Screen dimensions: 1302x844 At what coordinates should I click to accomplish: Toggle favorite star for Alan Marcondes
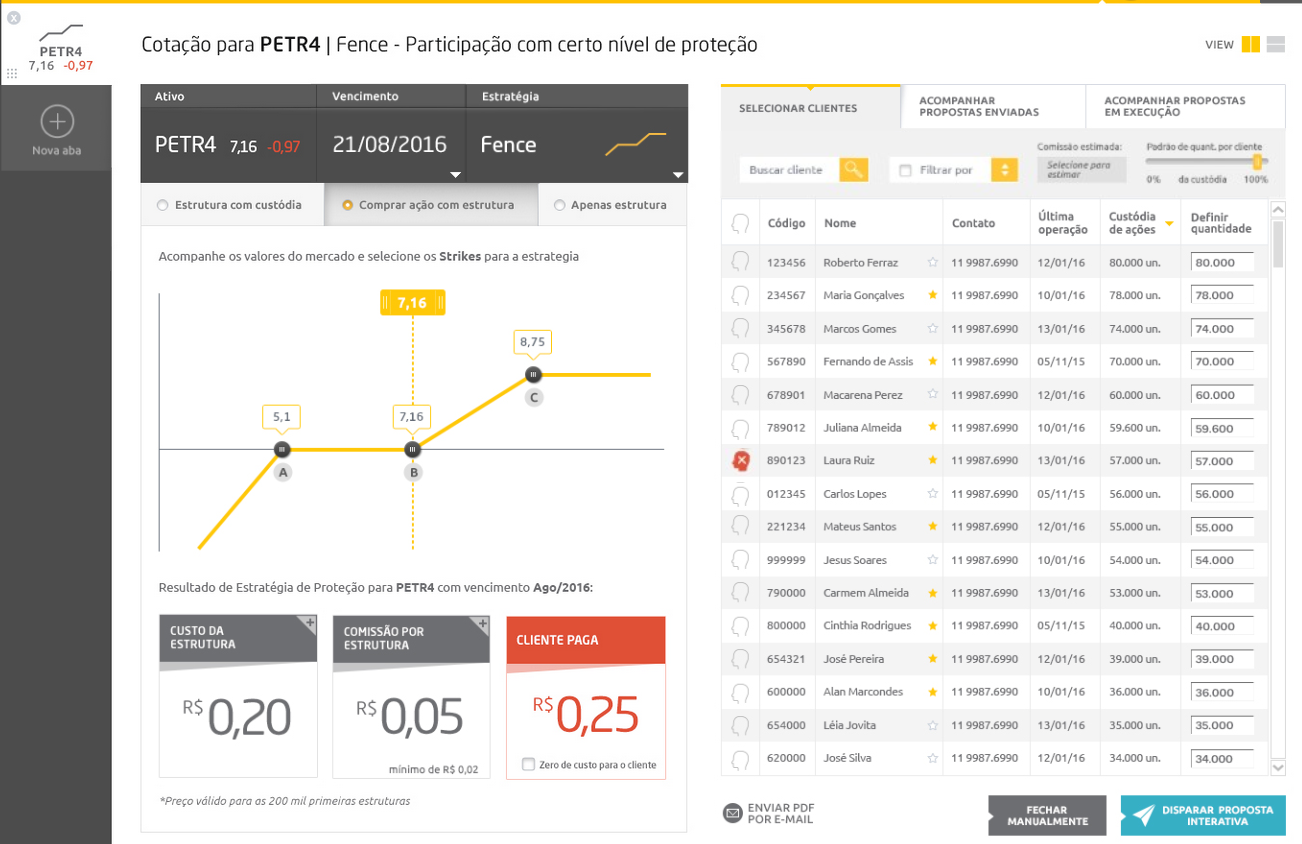pyautogui.click(x=933, y=692)
